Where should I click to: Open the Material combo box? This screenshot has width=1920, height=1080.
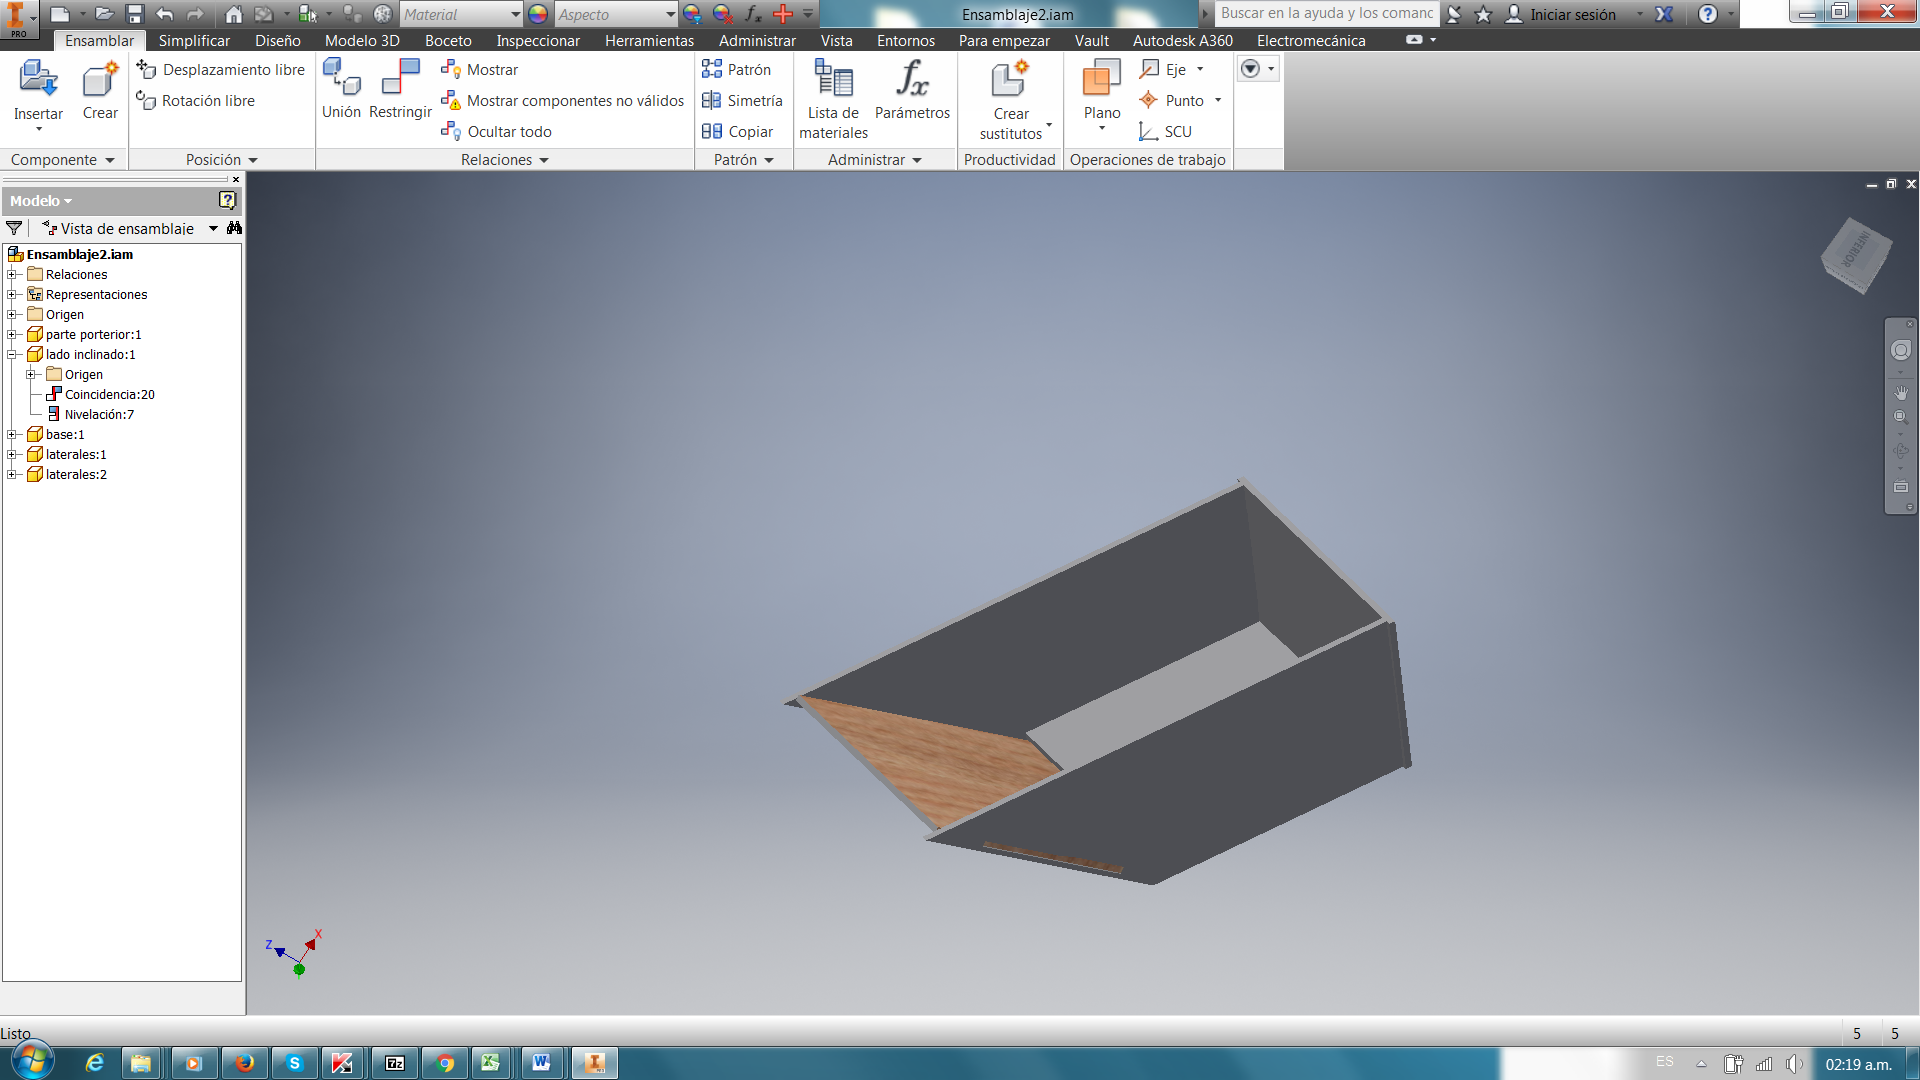coord(461,14)
